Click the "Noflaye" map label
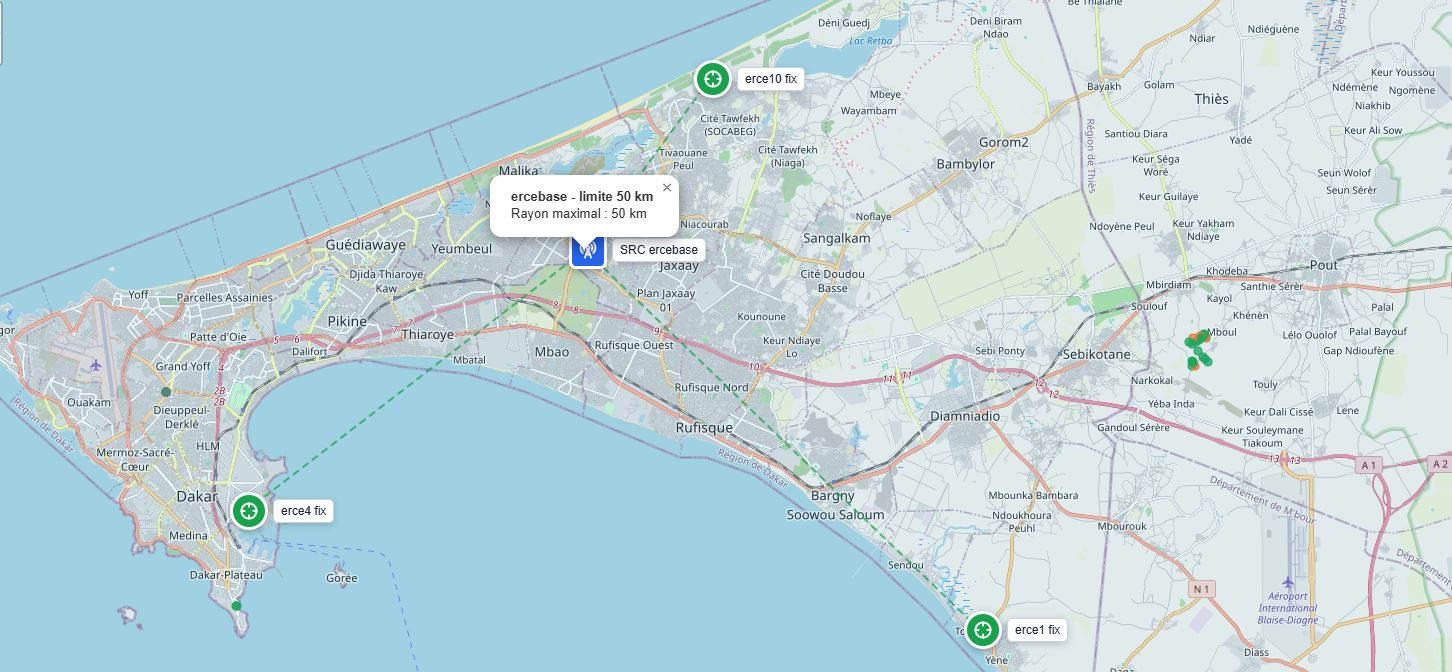The height and width of the screenshot is (672, 1452). (x=873, y=217)
